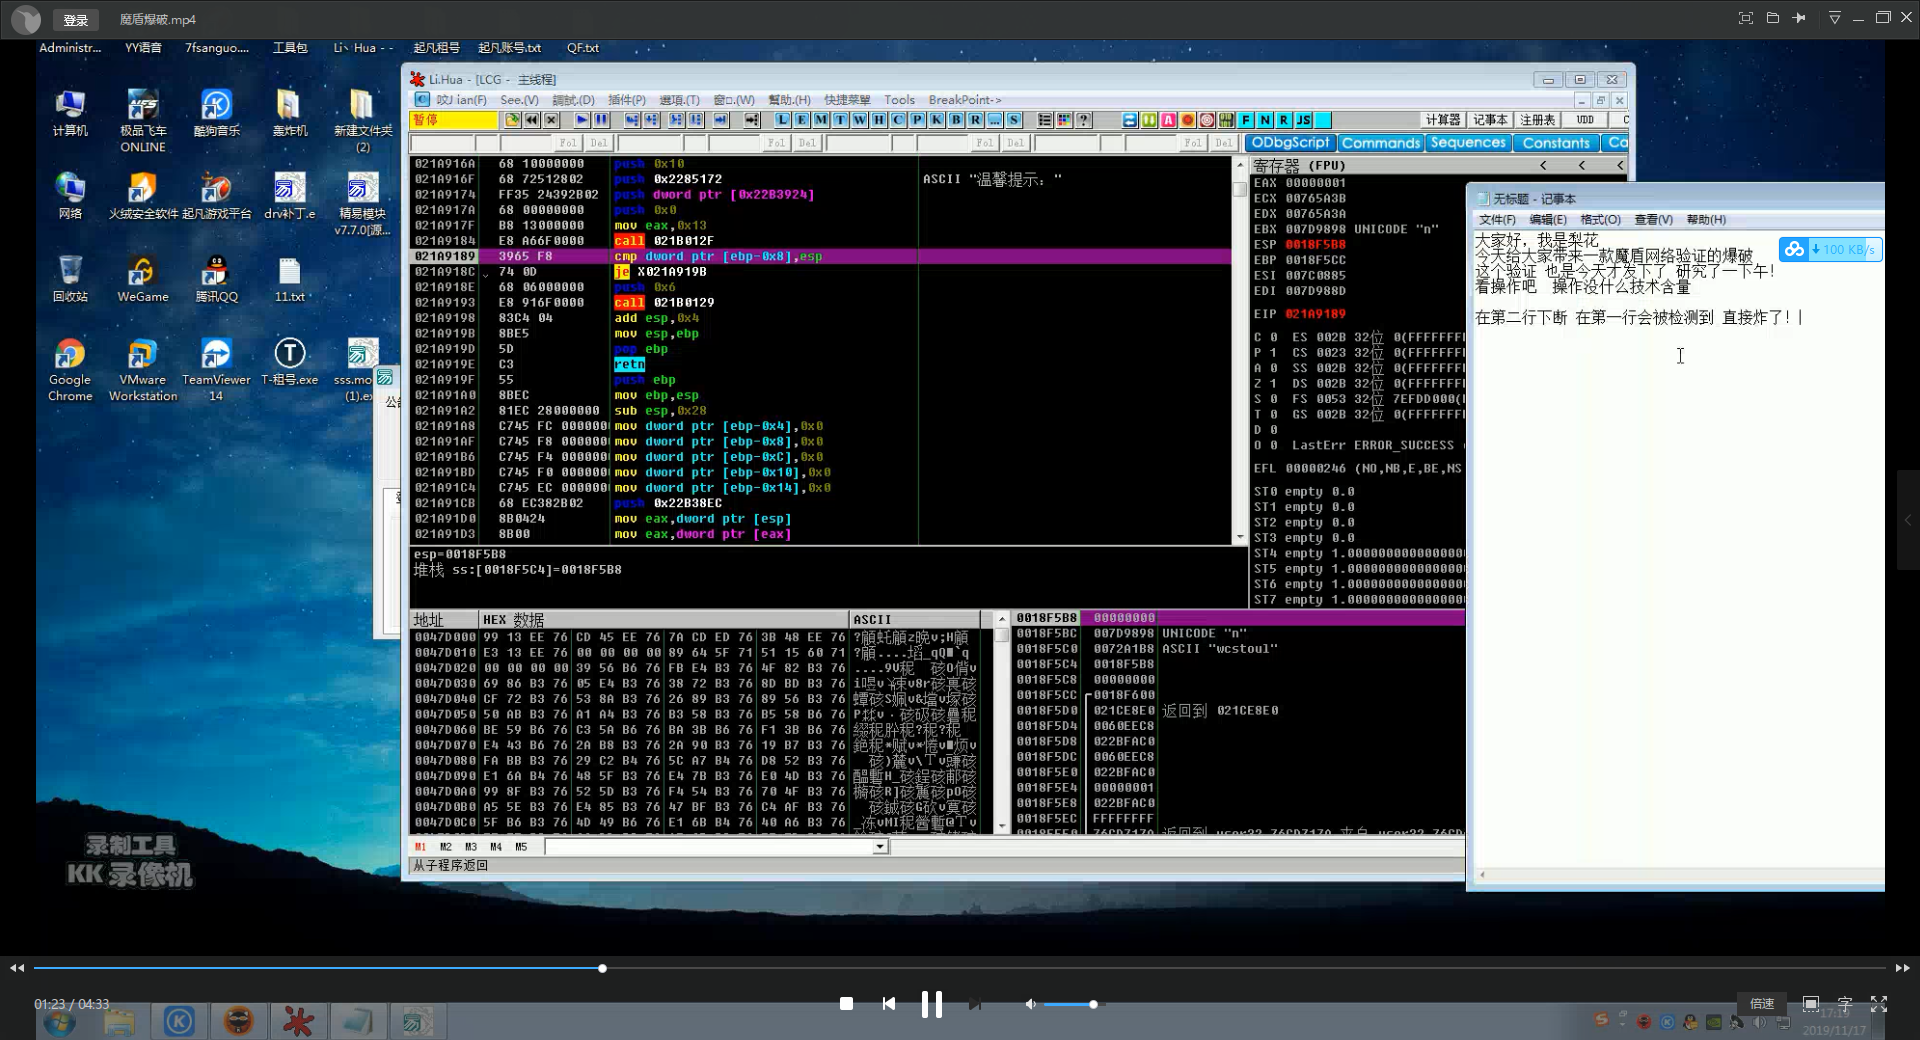The width and height of the screenshot is (1920, 1040).
Task: Open Patches window with P button
Action: coord(917,120)
